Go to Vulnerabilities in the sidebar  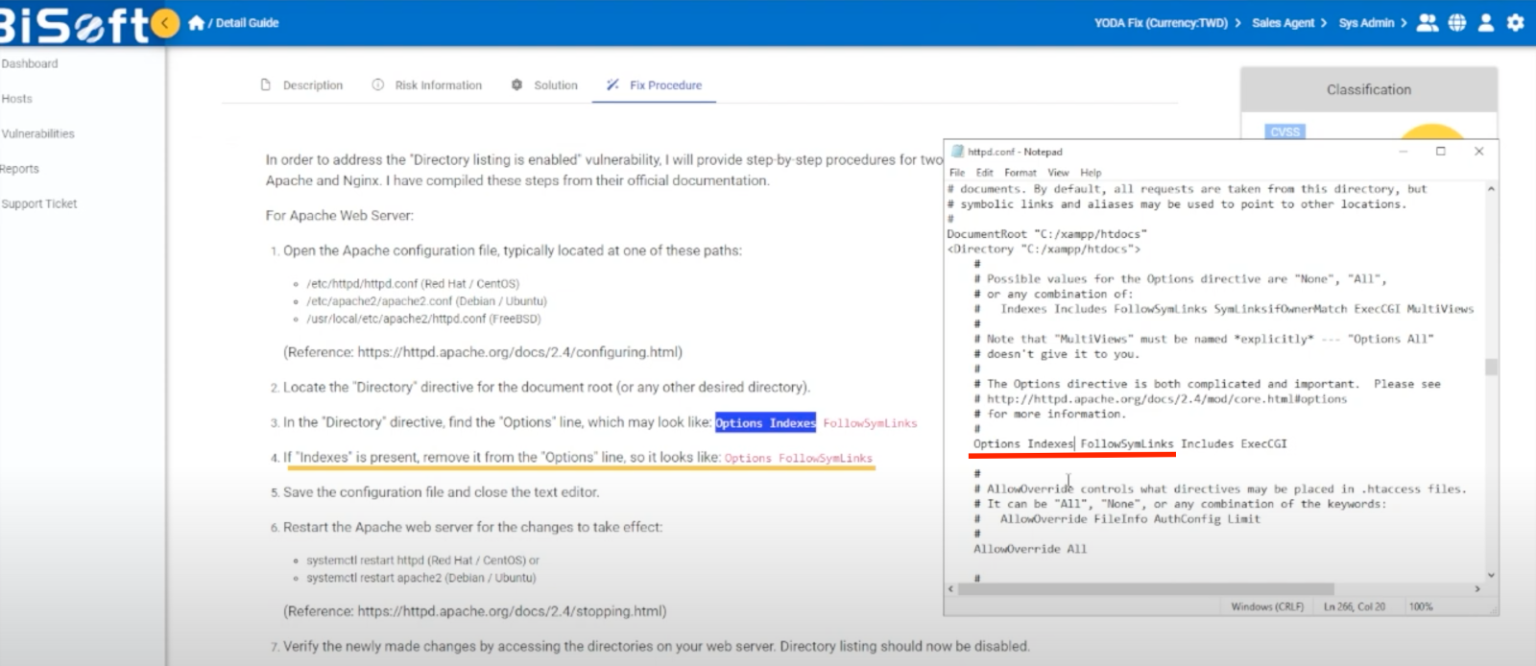point(38,134)
